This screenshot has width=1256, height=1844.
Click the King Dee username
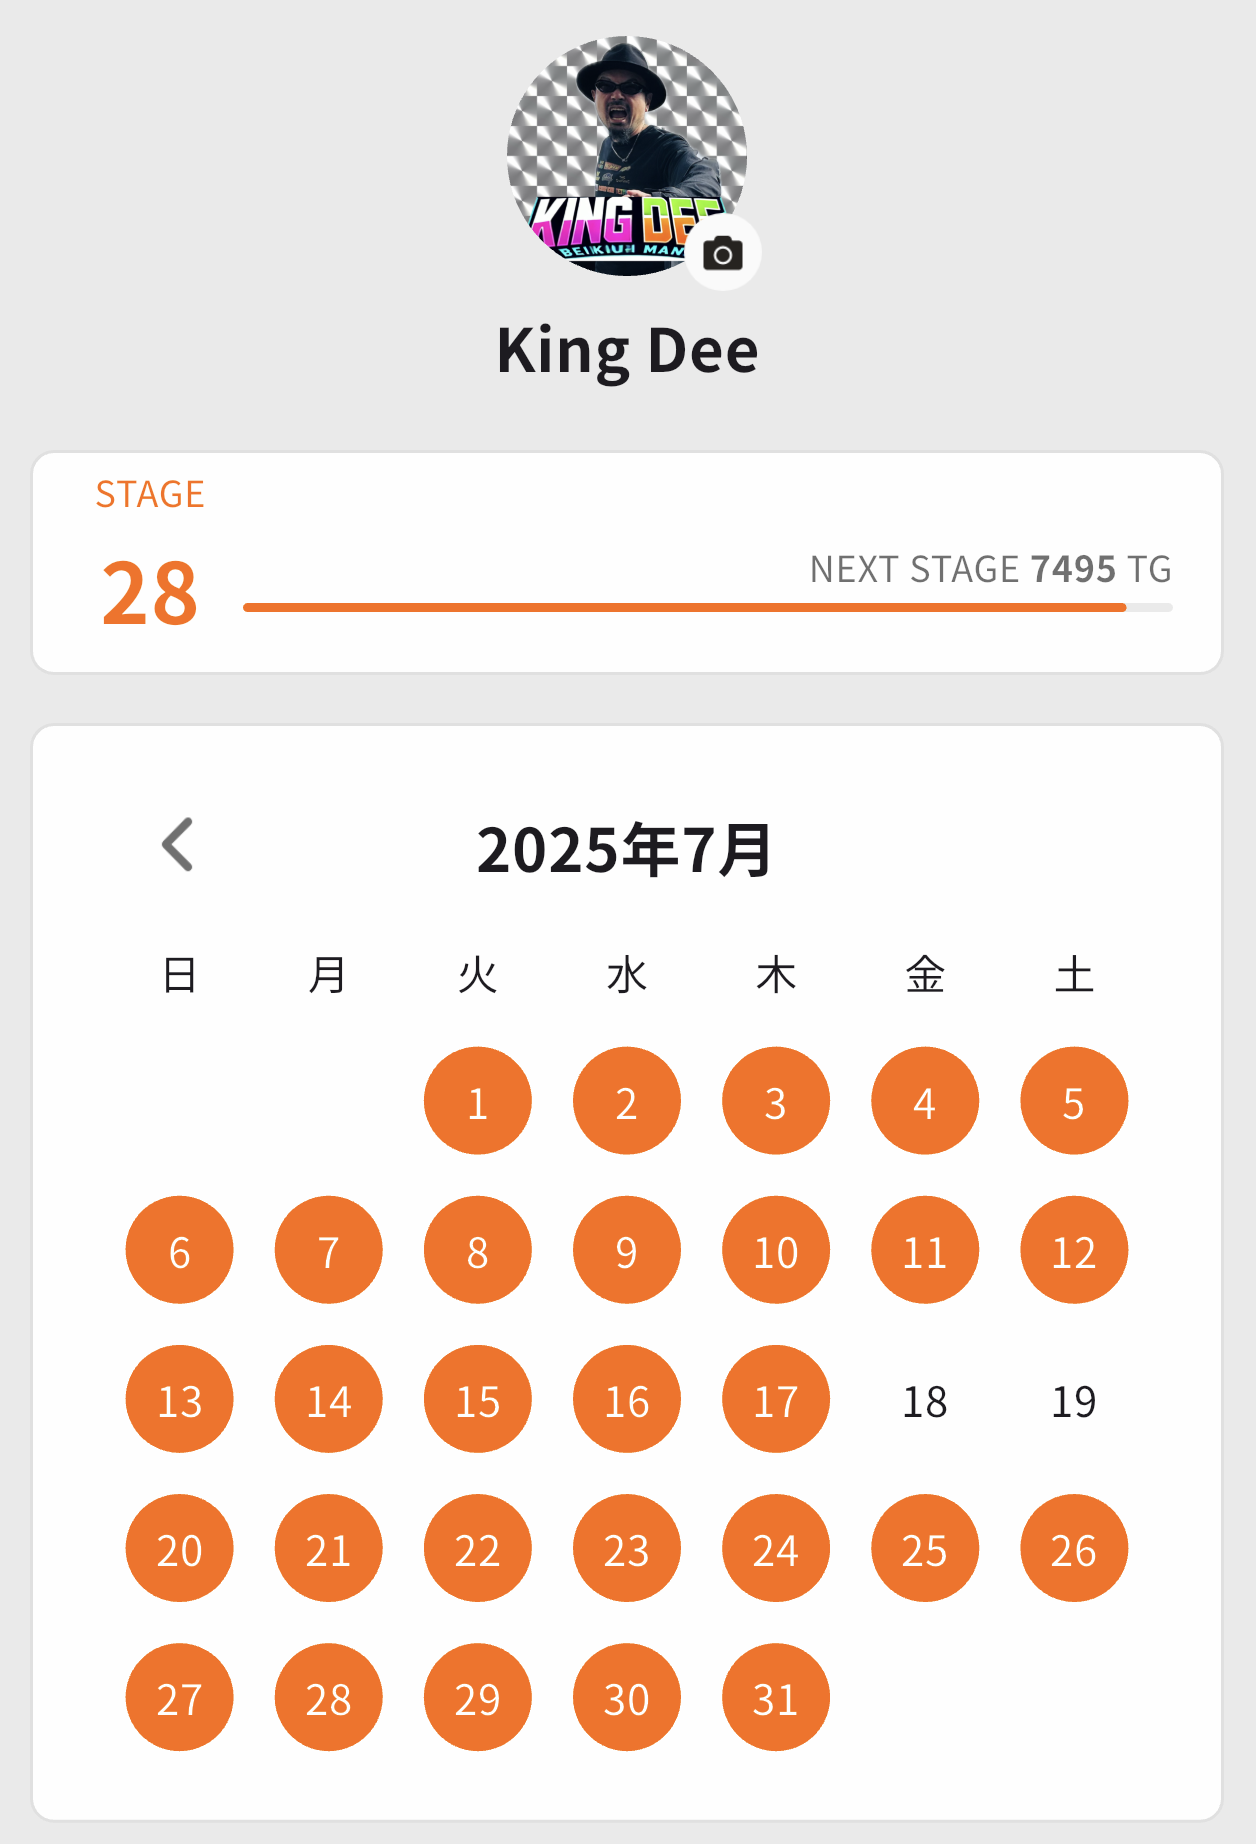[x=627, y=351]
